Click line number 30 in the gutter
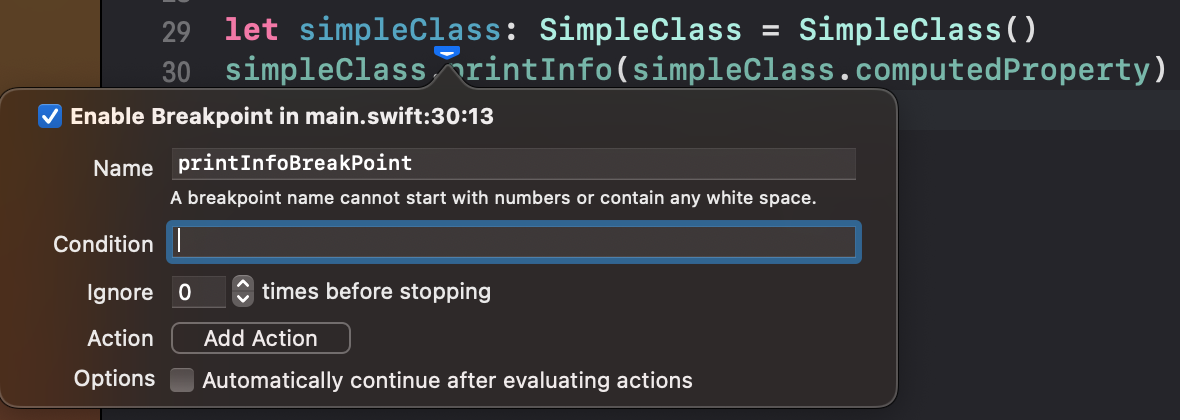 coord(175,72)
